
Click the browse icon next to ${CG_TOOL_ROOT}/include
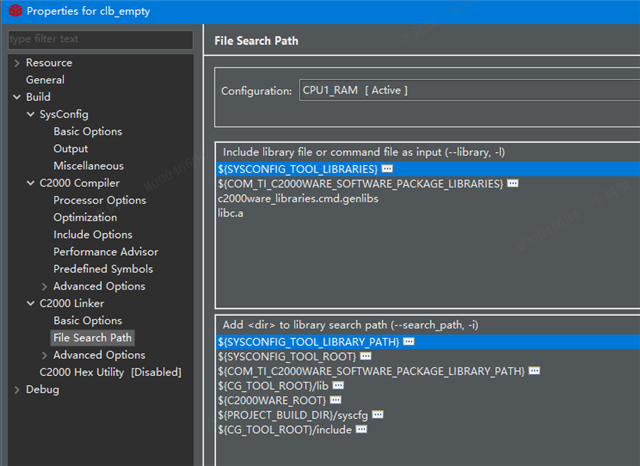click(361, 429)
